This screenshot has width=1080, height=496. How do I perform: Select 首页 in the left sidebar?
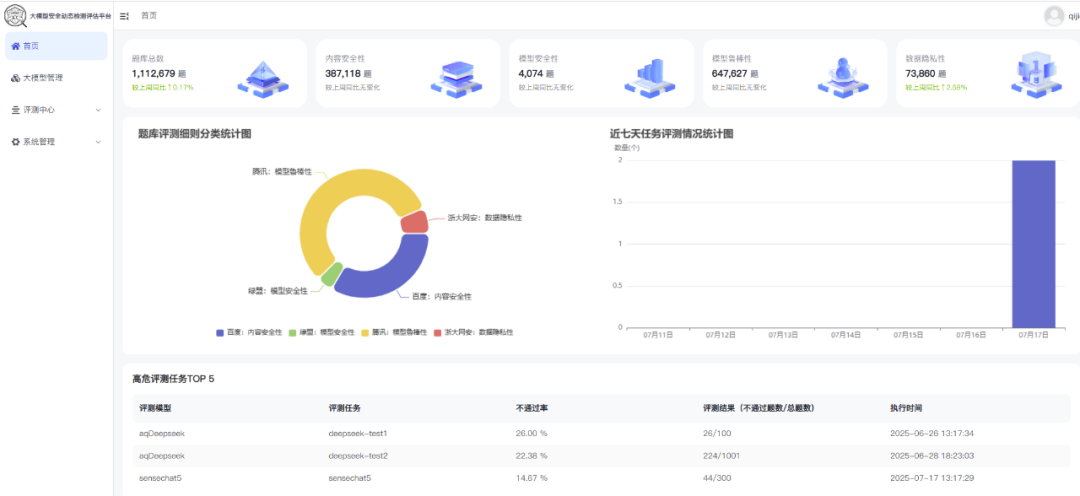(x=57, y=46)
